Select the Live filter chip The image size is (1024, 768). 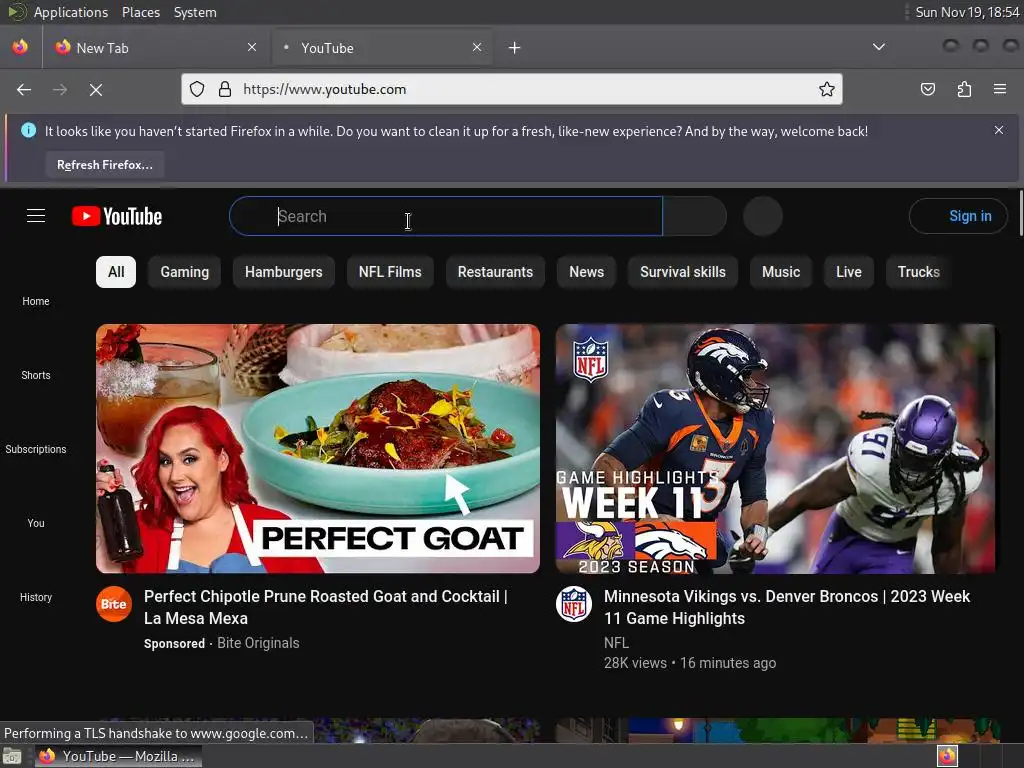[x=849, y=272]
